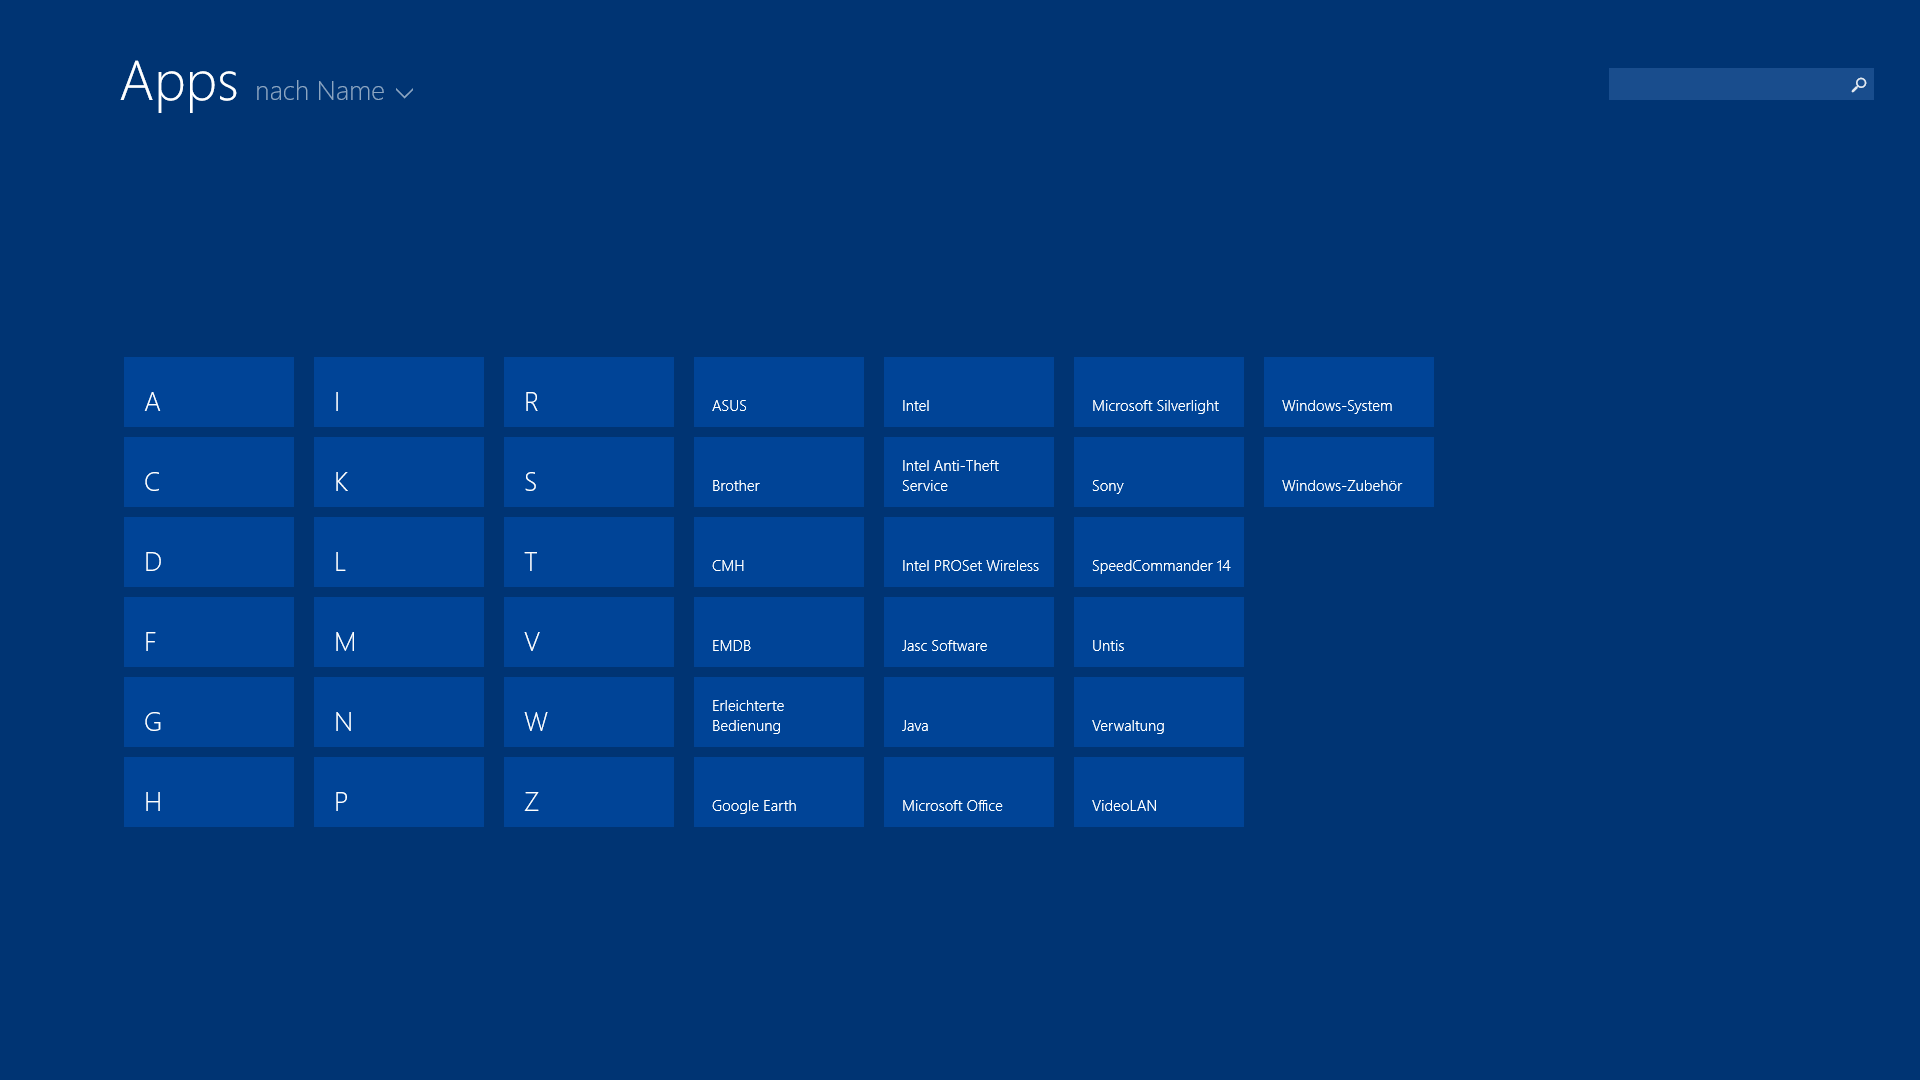Open the ASUS folder group
The height and width of the screenshot is (1080, 1920).
pyautogui.click(x=779, y=392)
